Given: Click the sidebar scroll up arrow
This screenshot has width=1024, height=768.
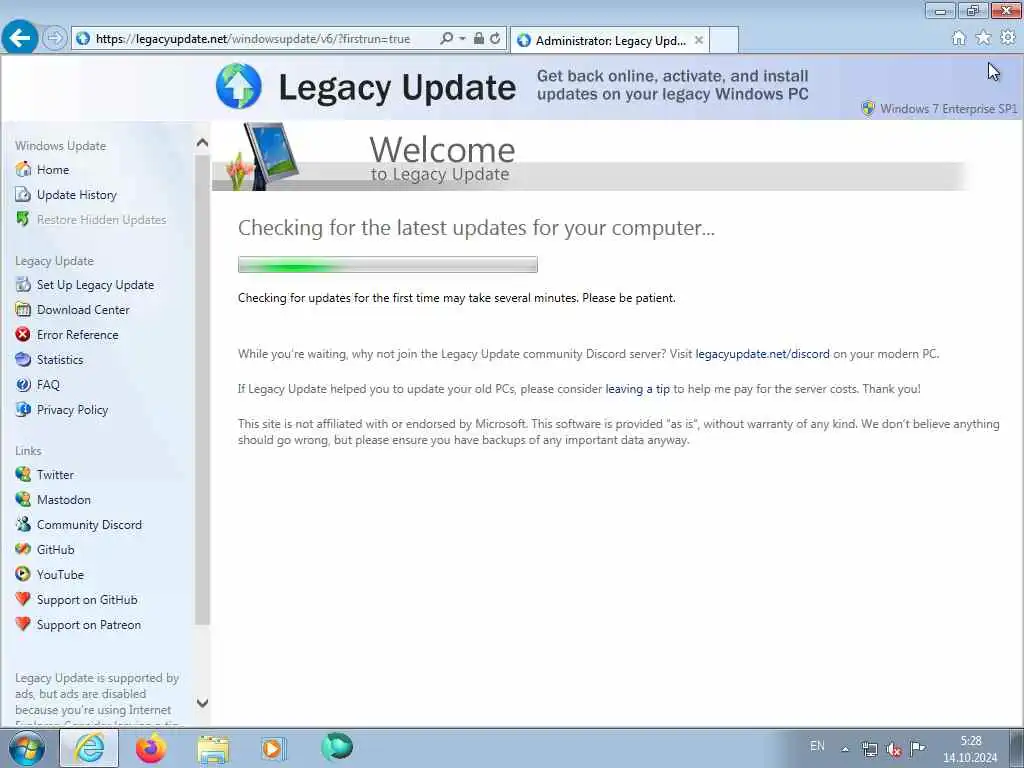Looking at the screenshot, I should (x=202, y=142).
